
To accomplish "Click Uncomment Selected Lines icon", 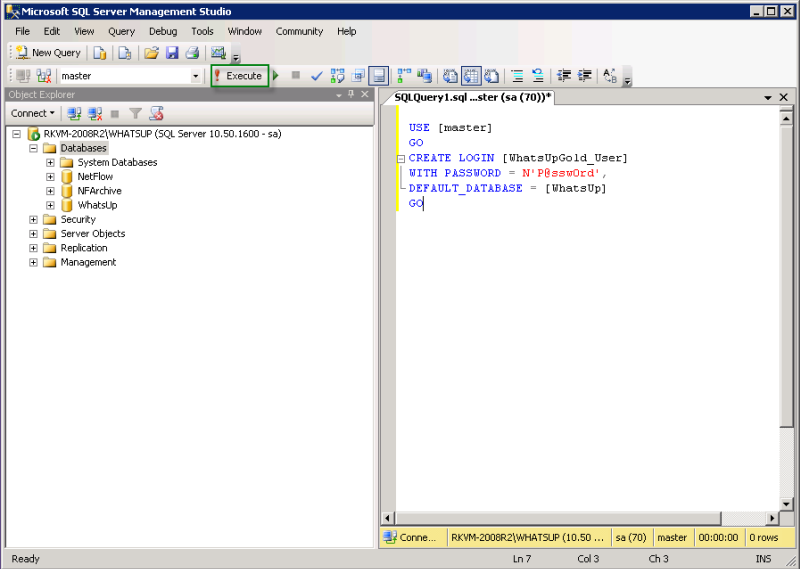I will [x=538, y=76].
